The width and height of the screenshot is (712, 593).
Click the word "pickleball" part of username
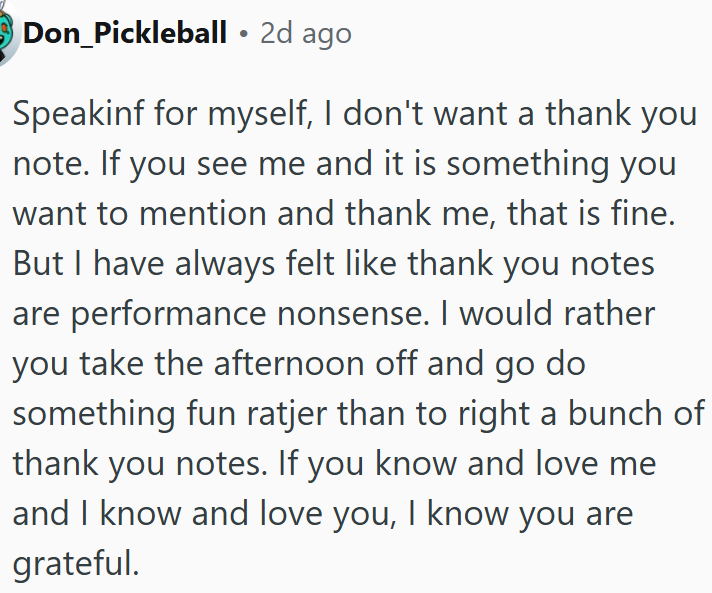click(x=170, y=34)
